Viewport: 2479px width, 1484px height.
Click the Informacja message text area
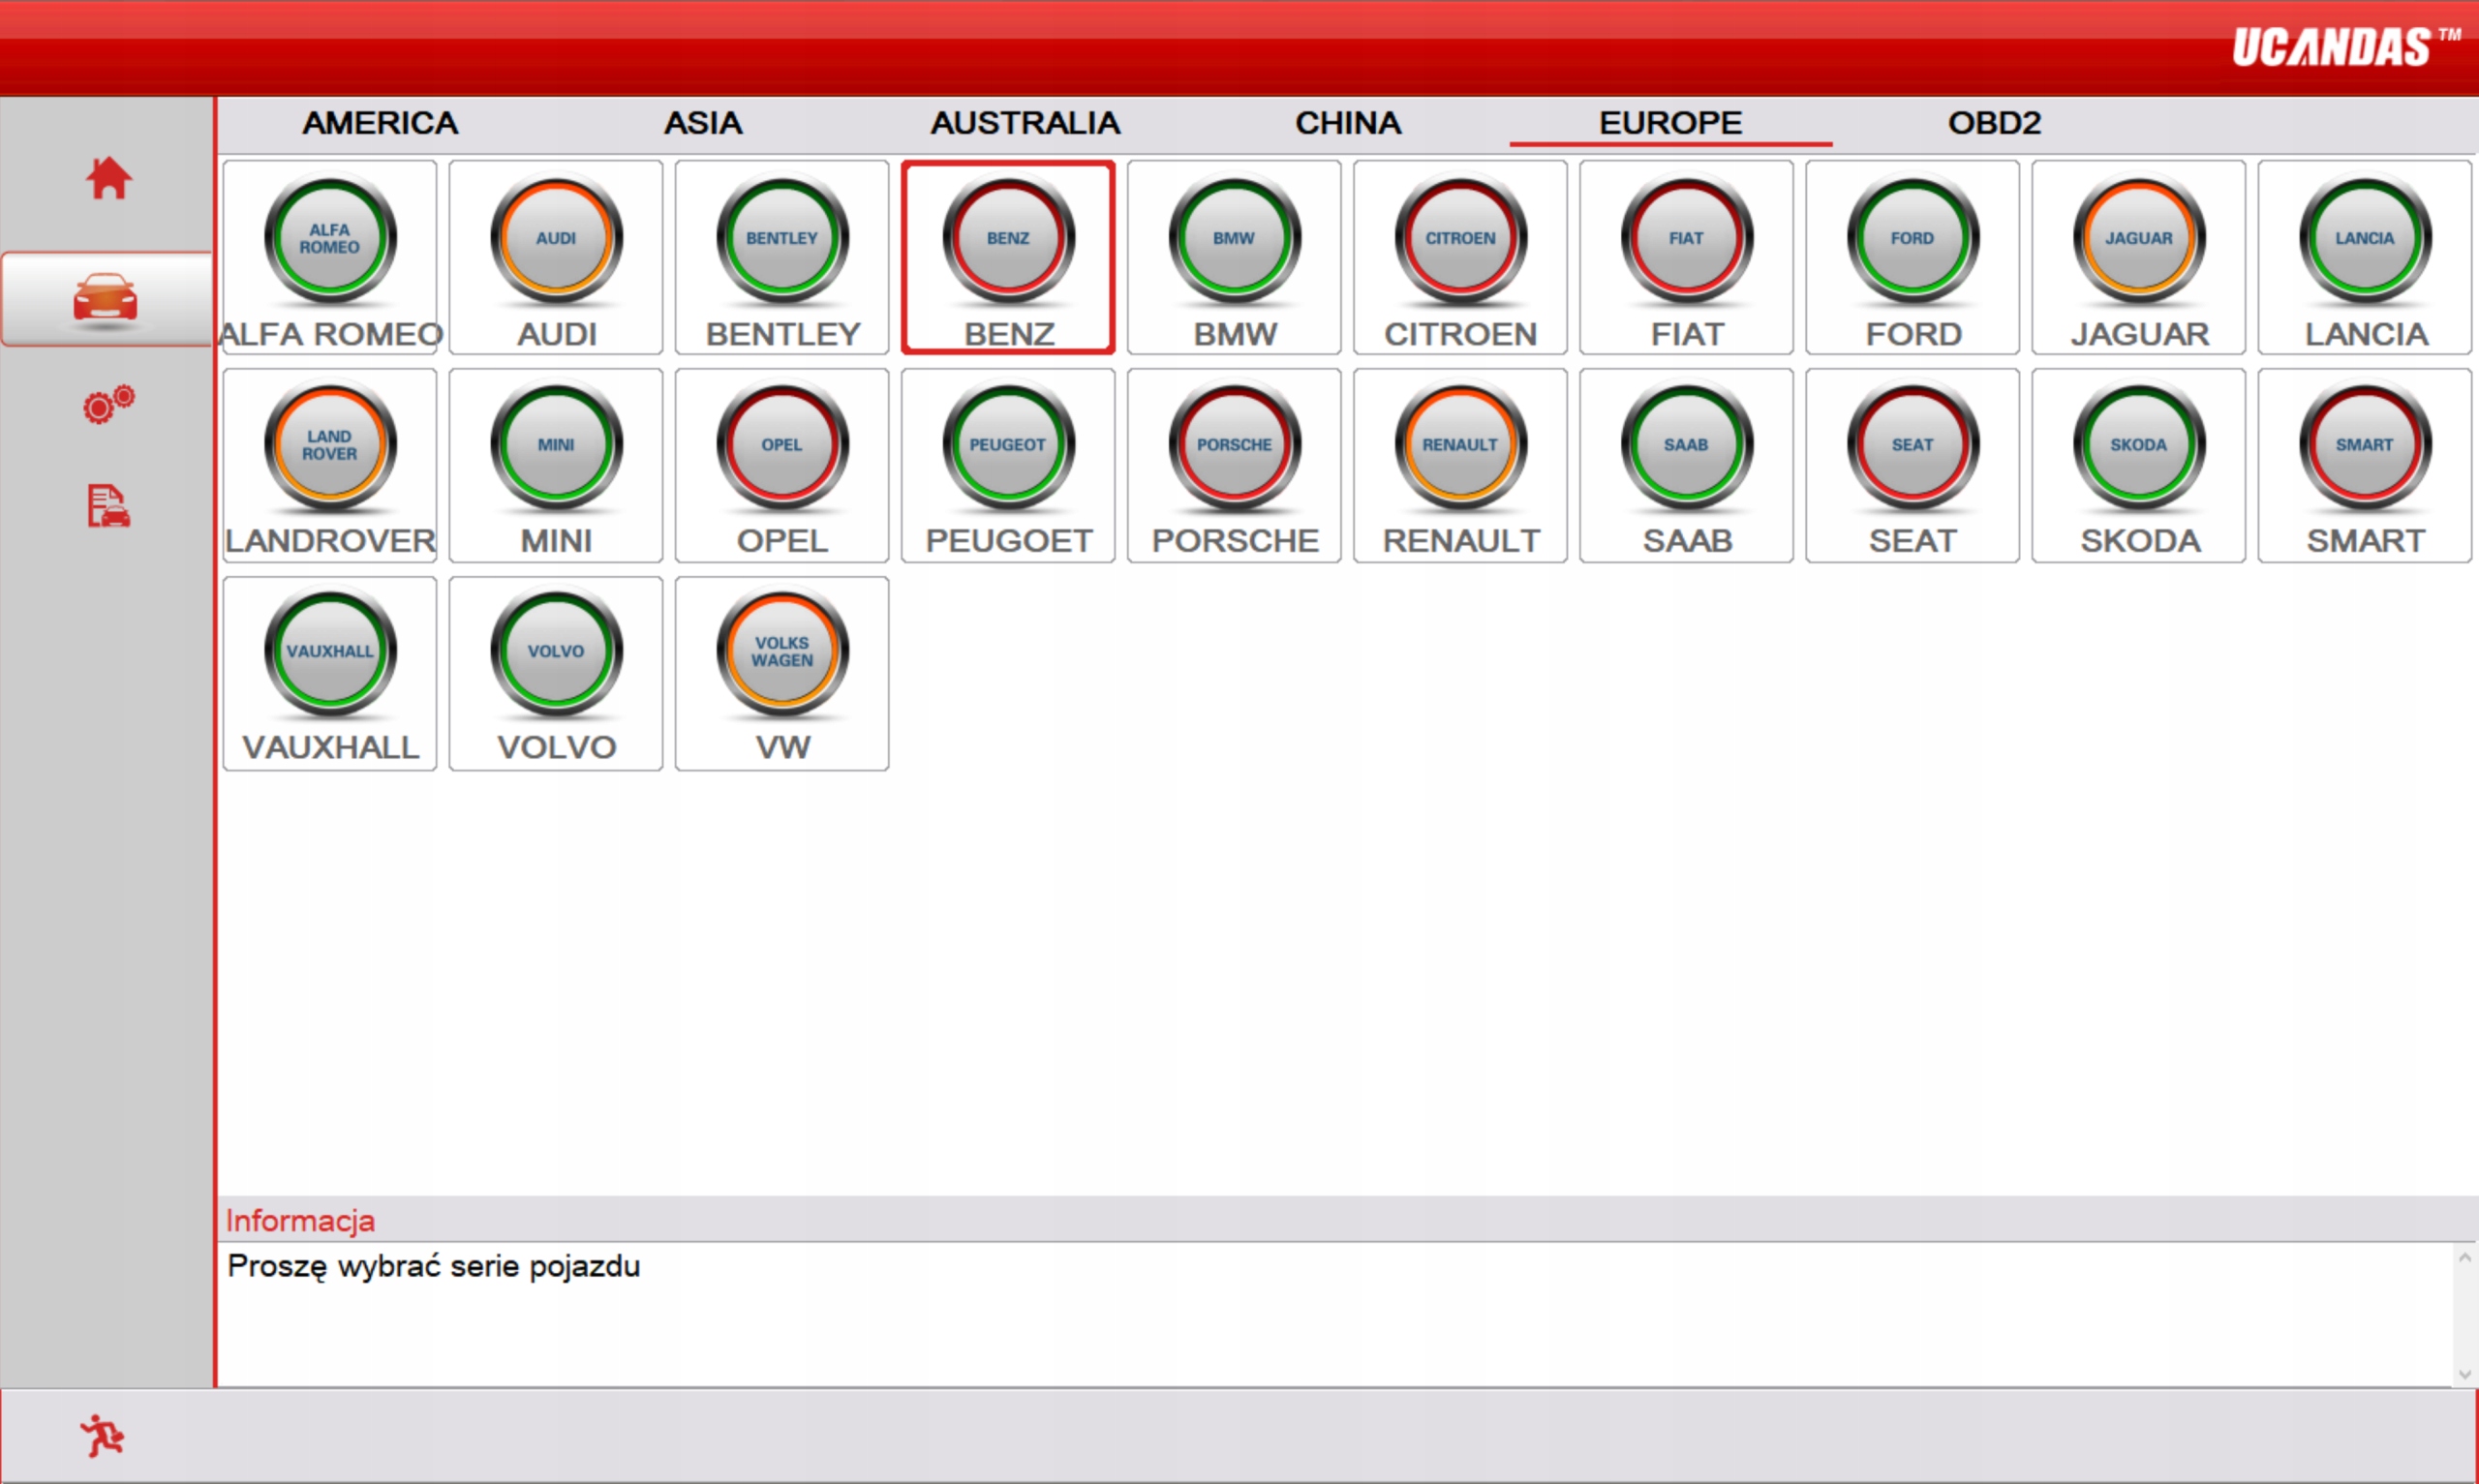[x=1300, y=1312]
